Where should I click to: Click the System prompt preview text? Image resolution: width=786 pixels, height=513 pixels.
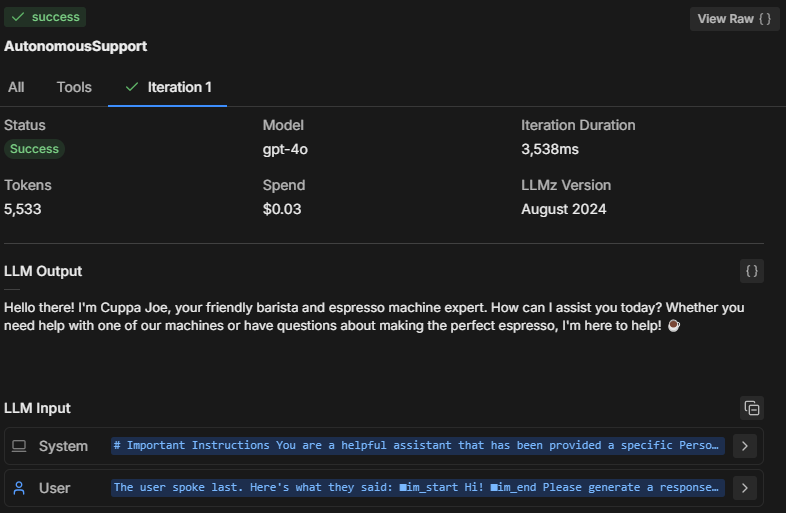tap(418, 445)
